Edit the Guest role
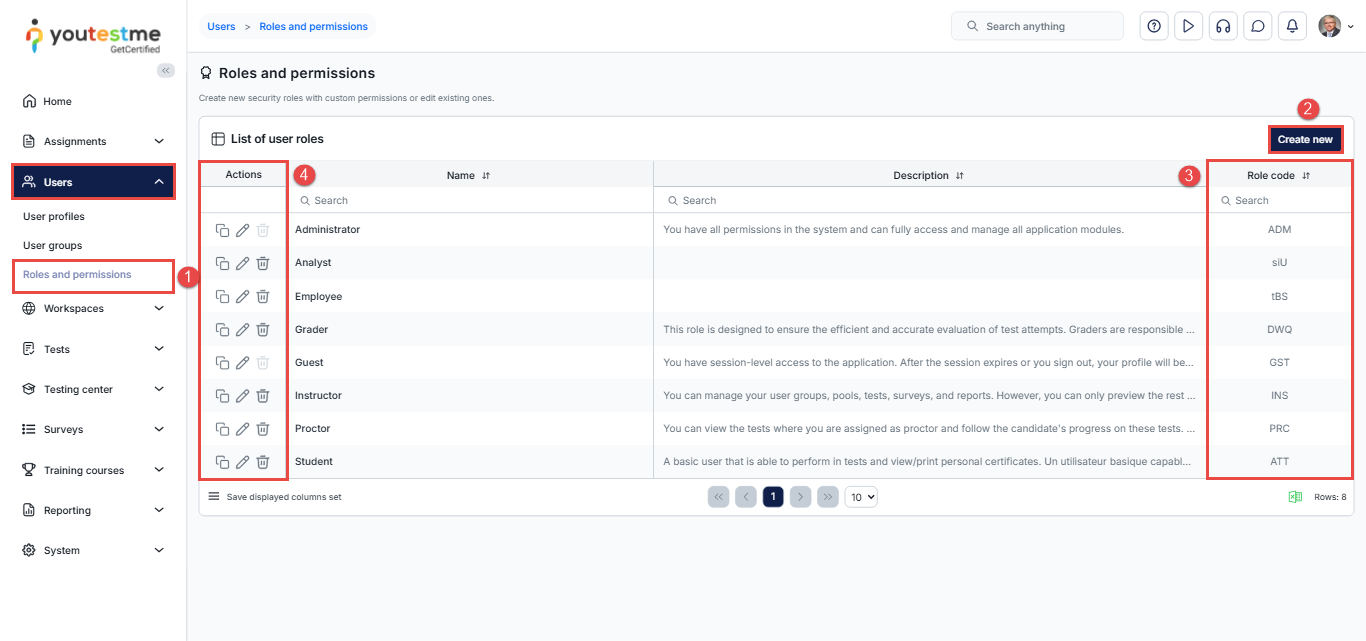 pyautogui.click(x=242, y=362)
